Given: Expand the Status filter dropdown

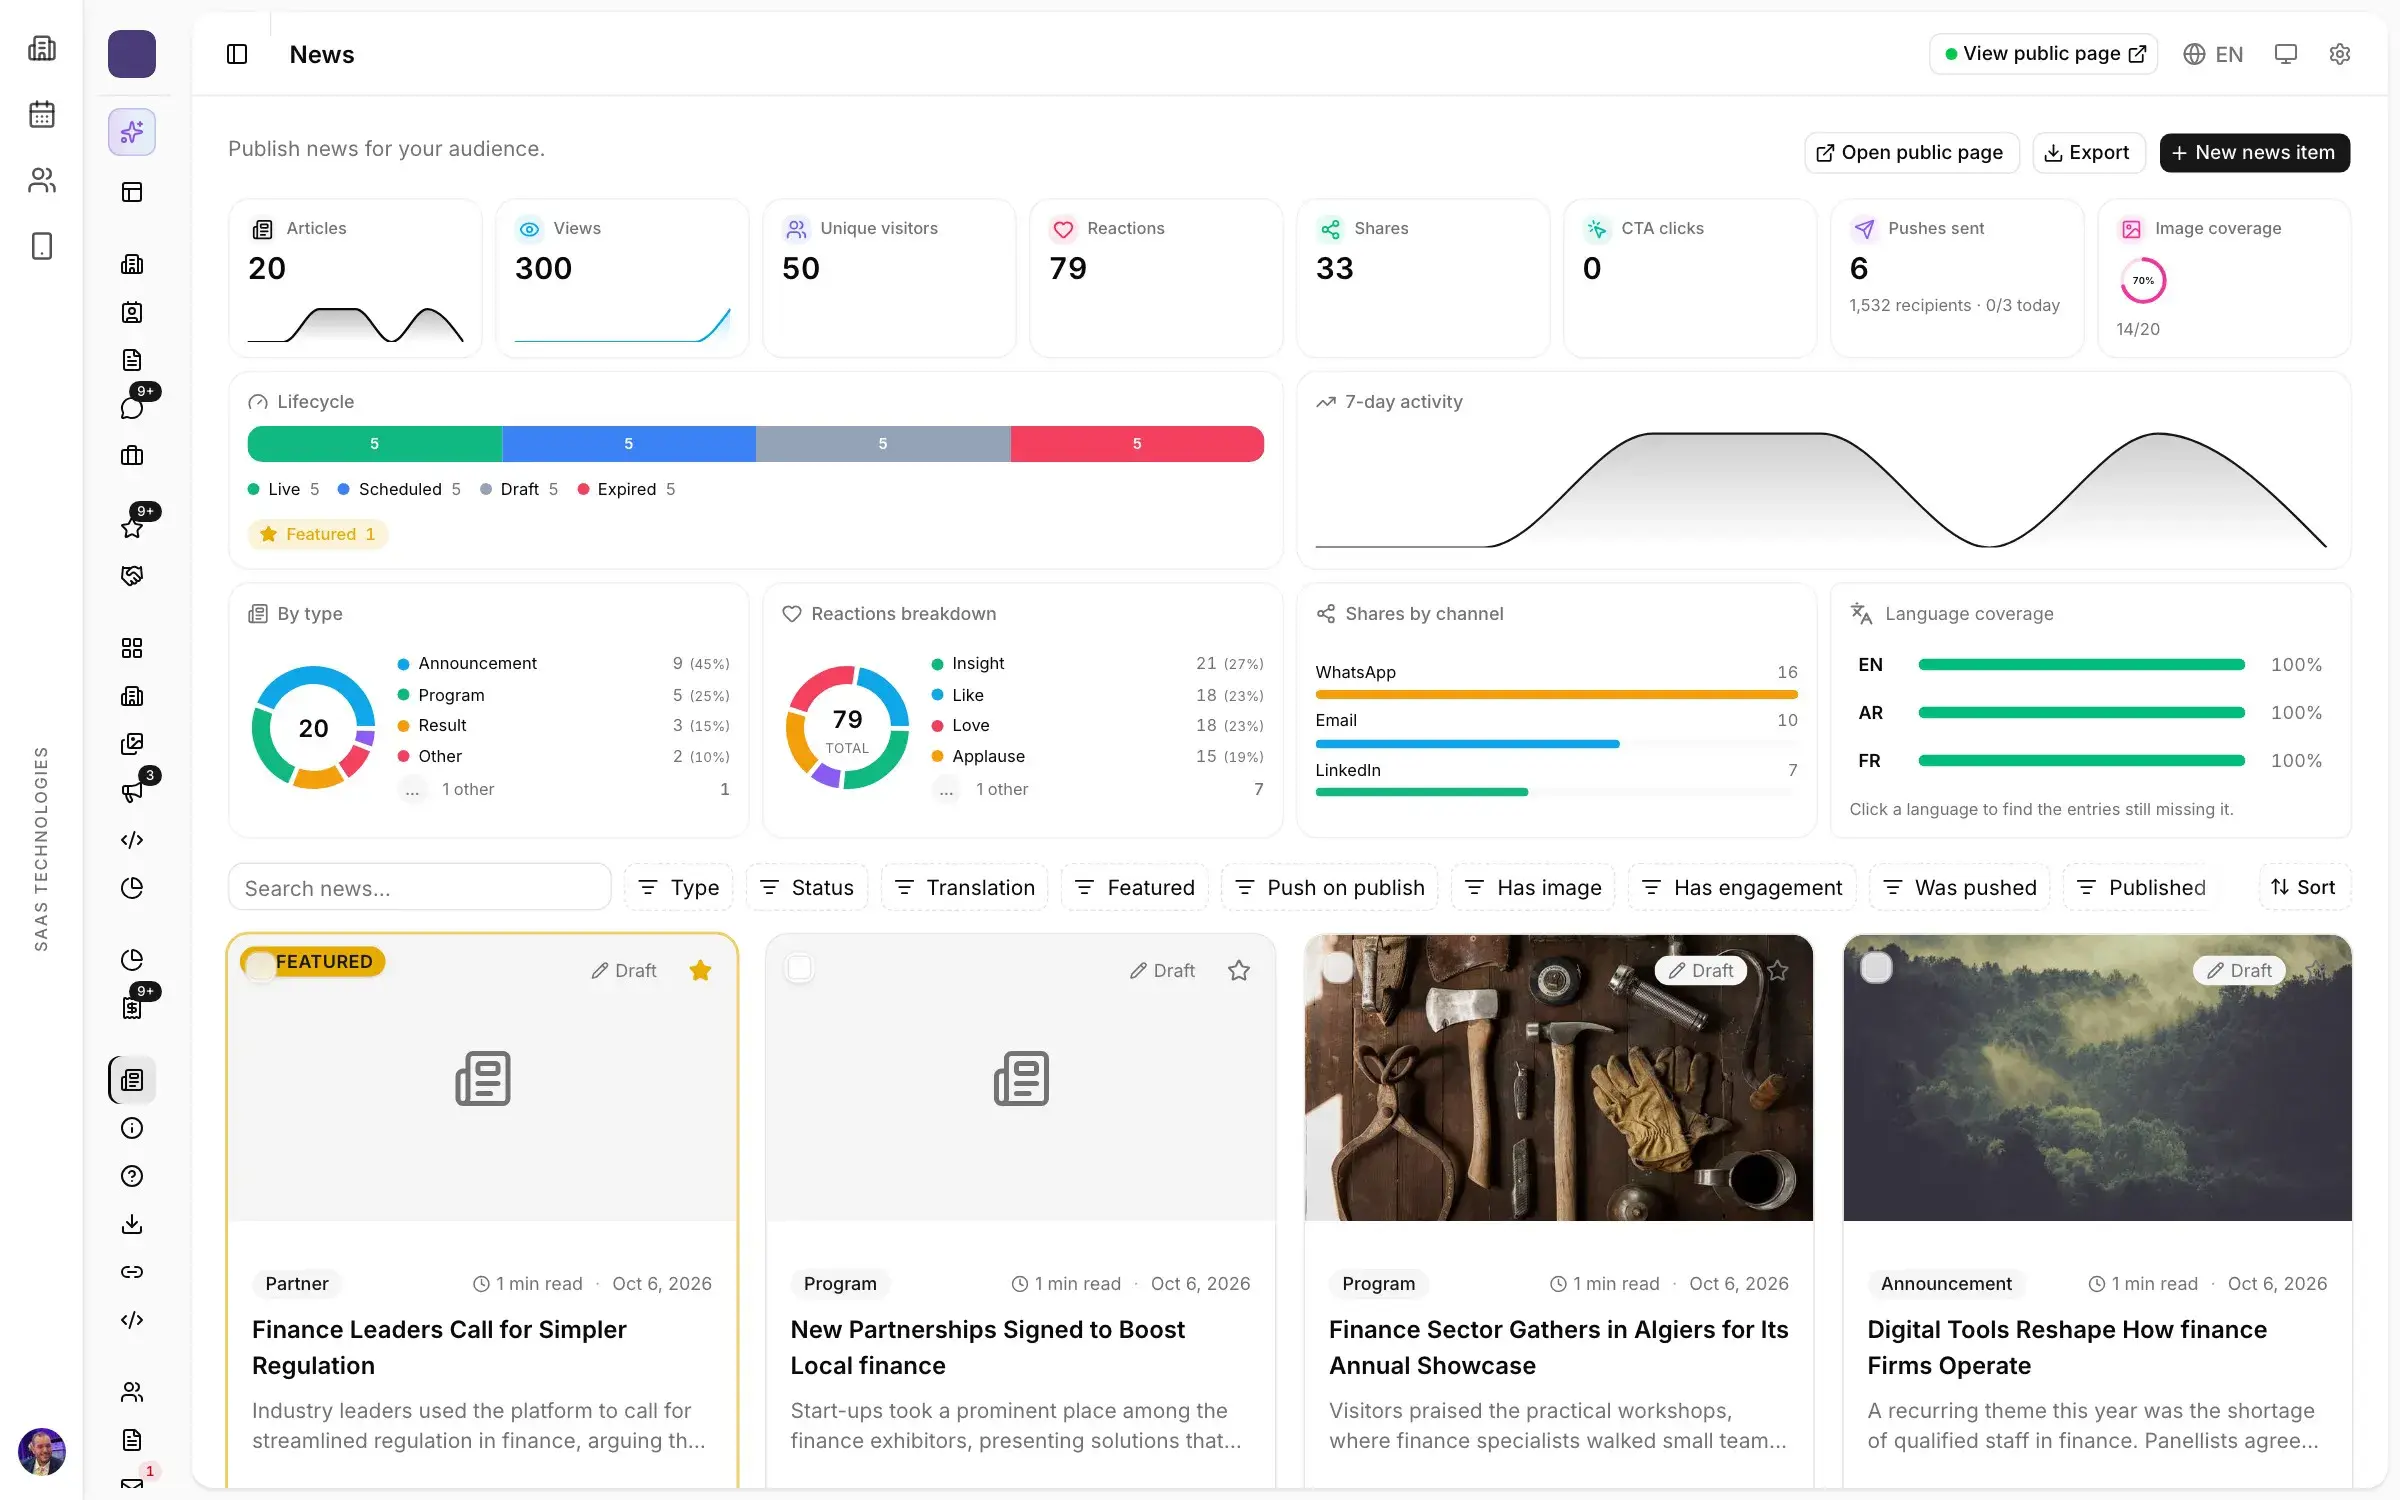Looking at the screenshot, I should coord(807,887).
